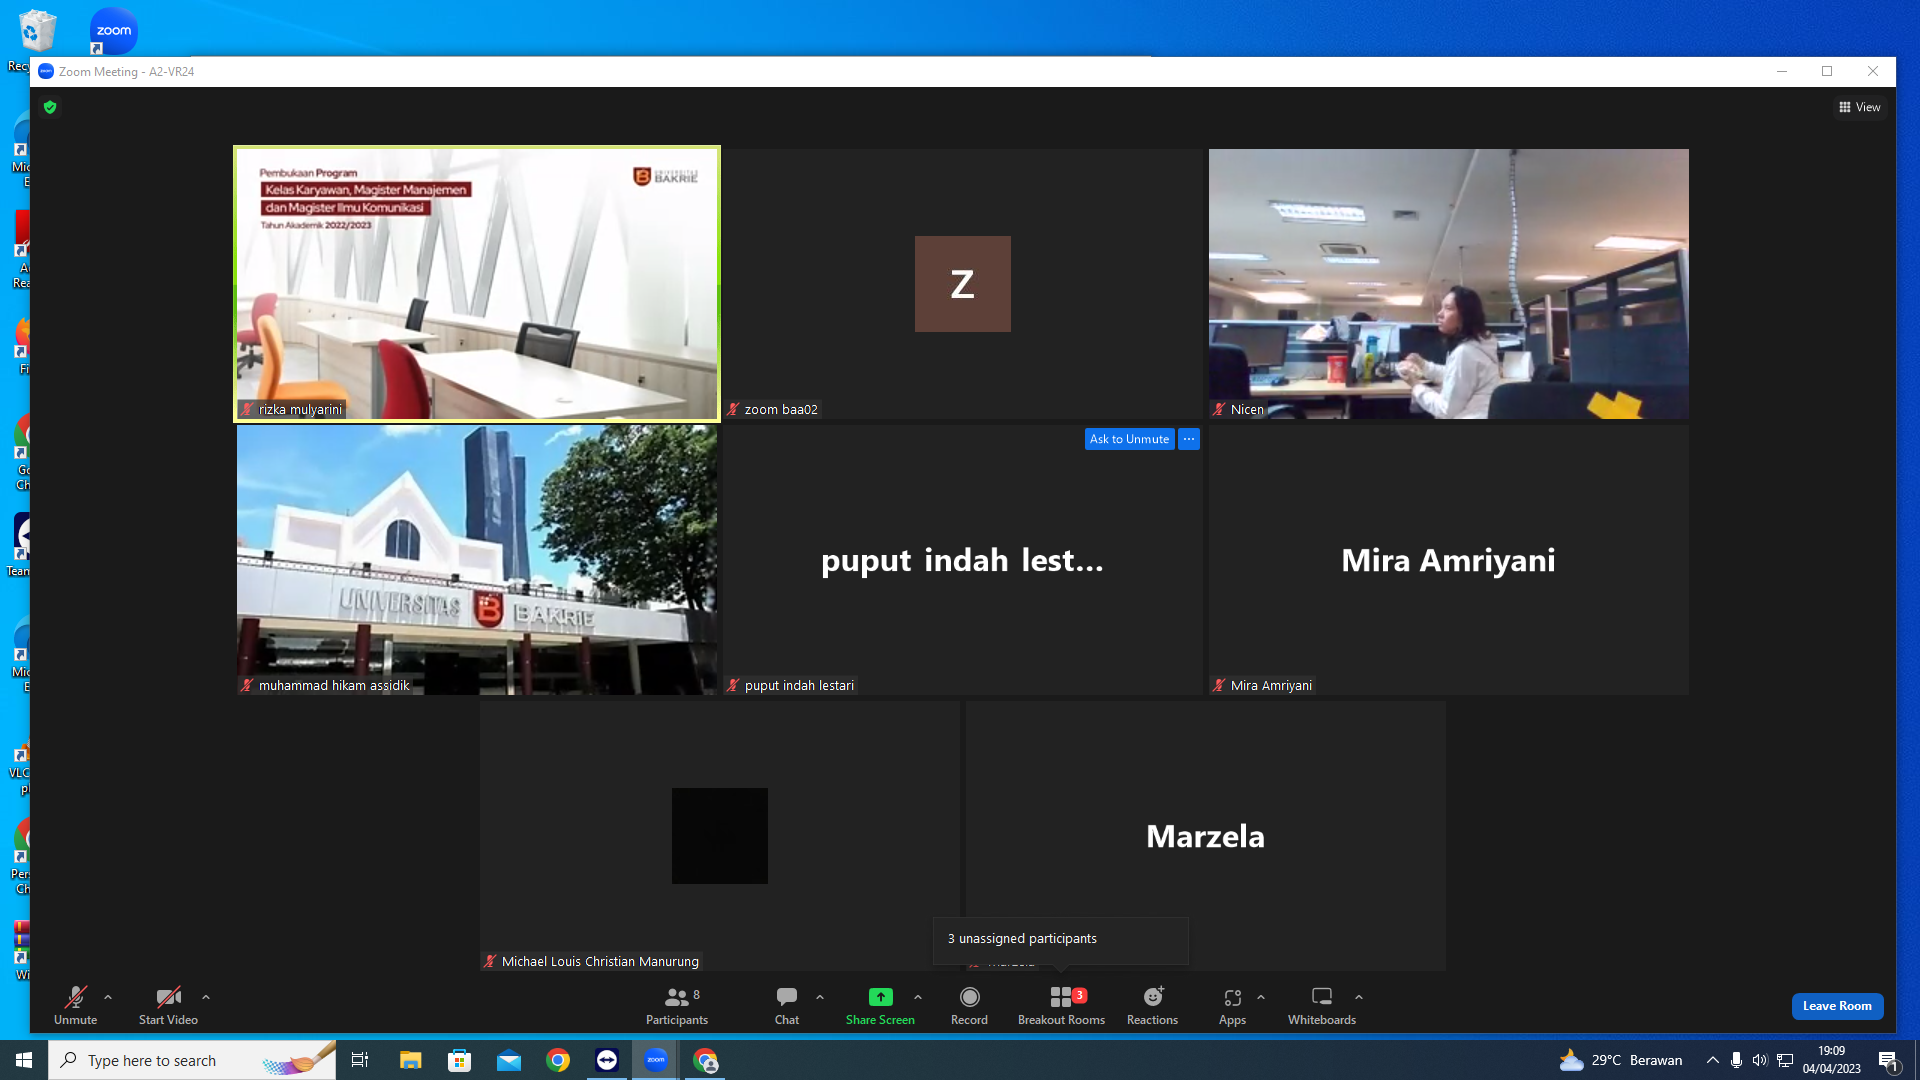
Task: Select muhammad hikam assidik's video tile
Action: tap(477, 560)
